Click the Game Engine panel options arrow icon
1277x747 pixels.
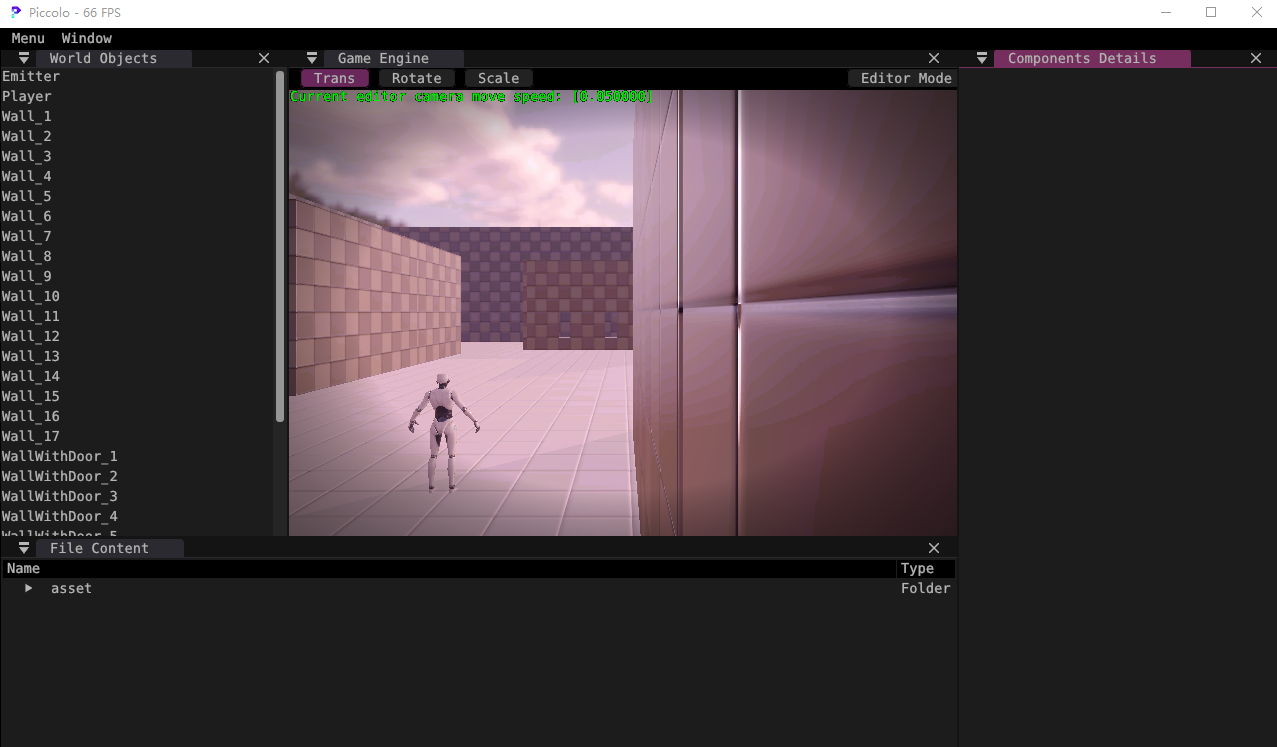311,57
